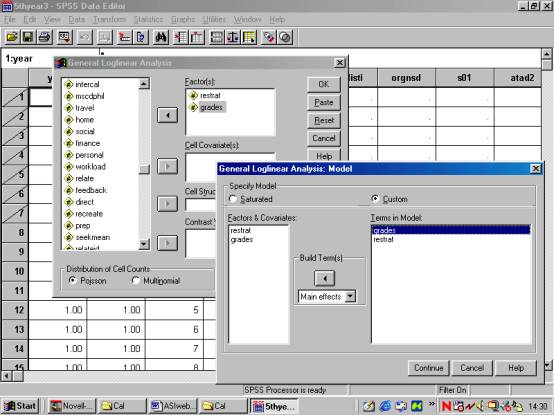The image size is (554, 415).
Task: Click the variable list scroll-down arrow
Action: click(144, 244)
